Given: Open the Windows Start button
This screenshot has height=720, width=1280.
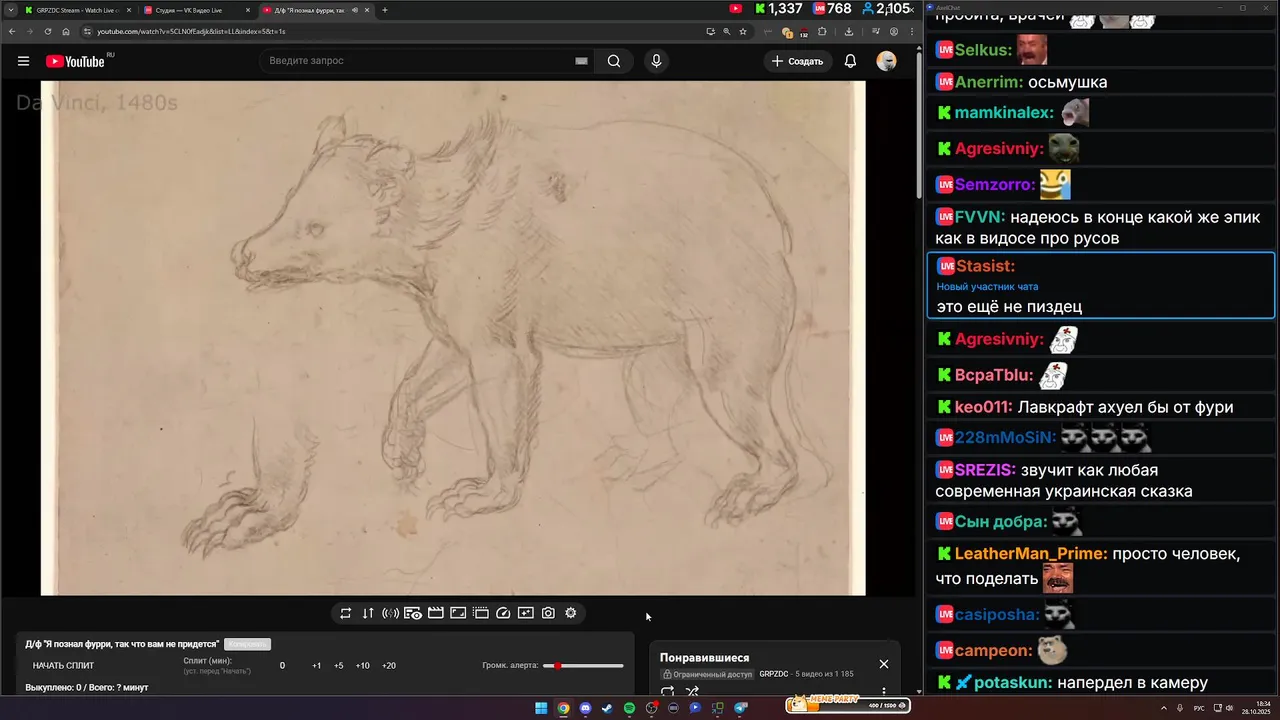Looking at the screenshot, I should tap(541, 708).
